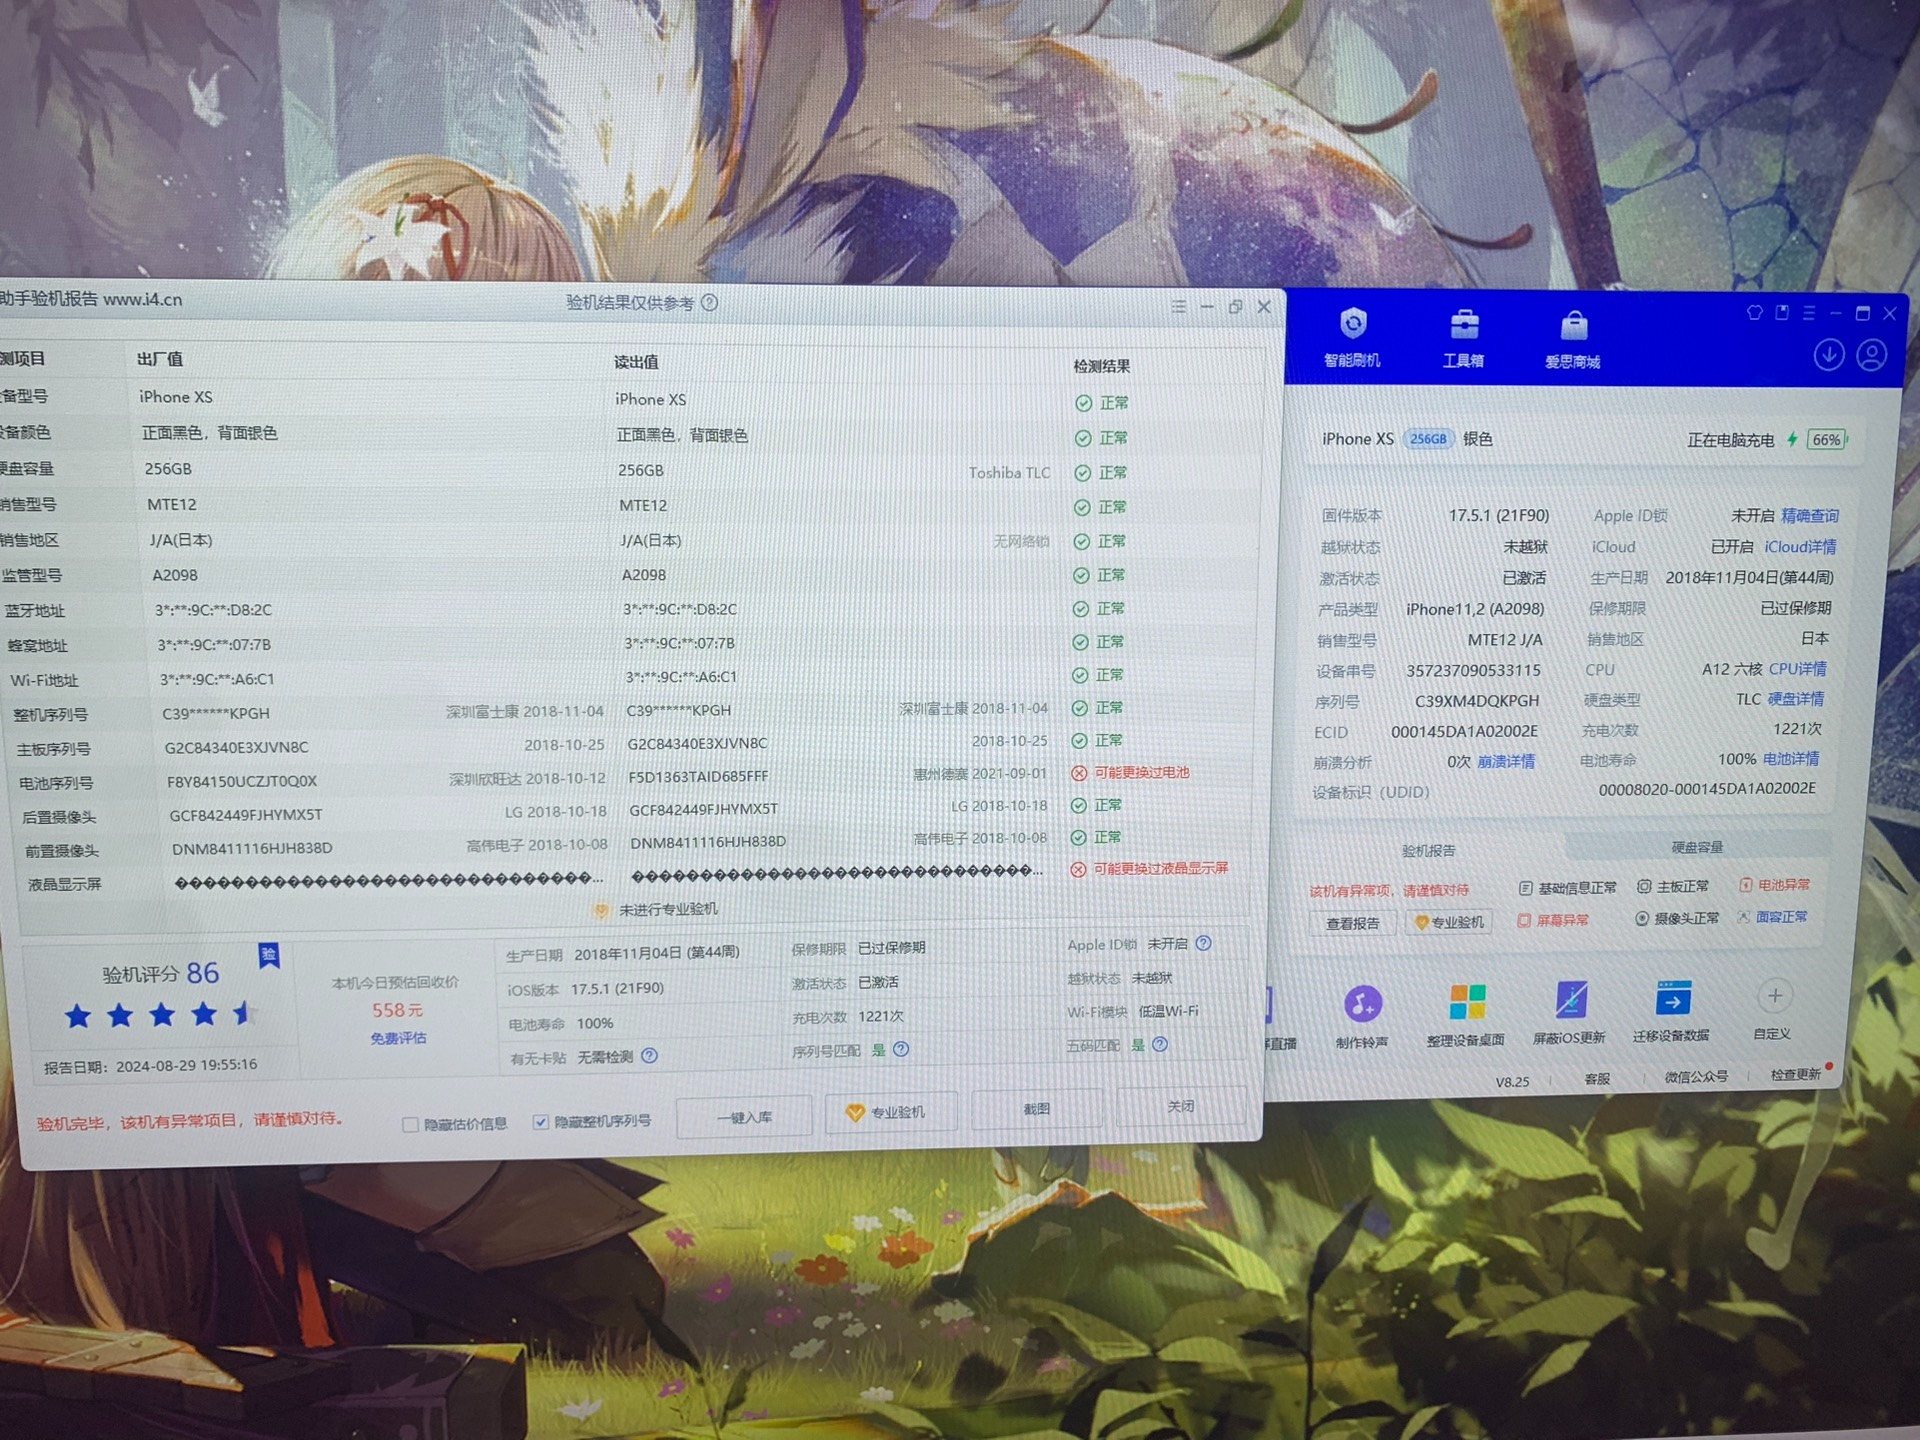Open the 硬盘详情 disk details link

(1796, 699)
